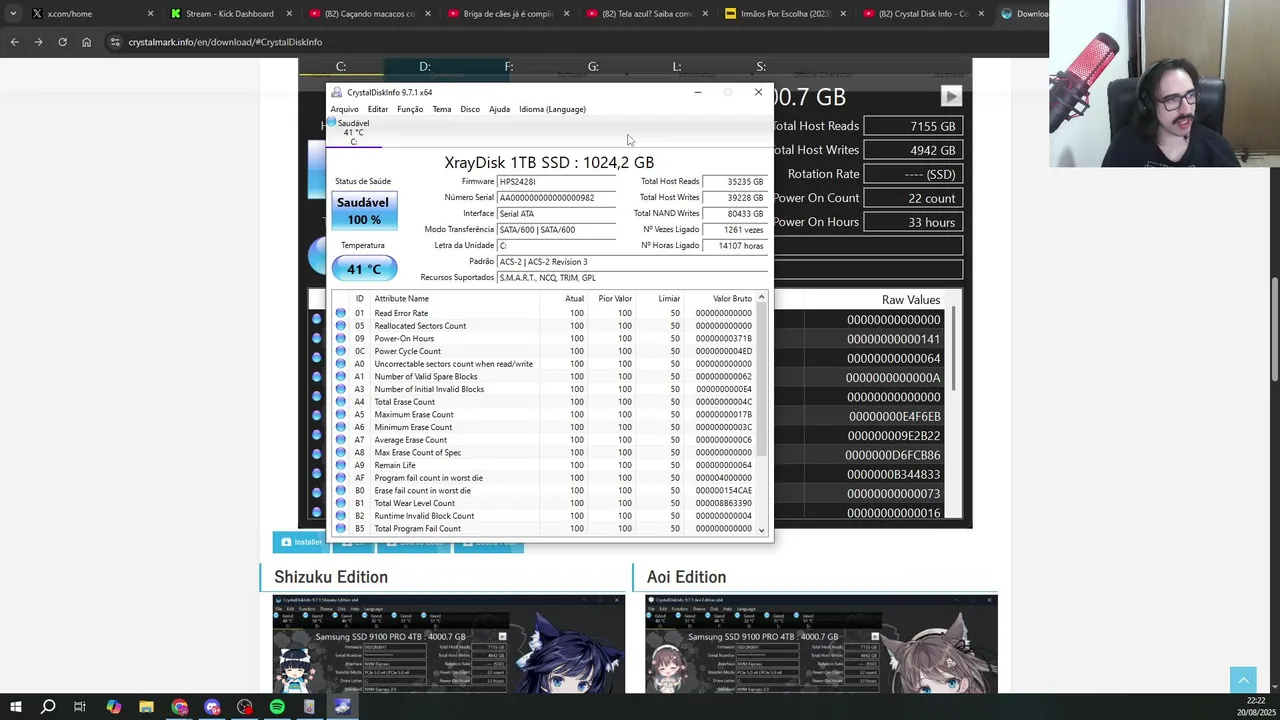Click the 41 °C temperature button
This screenshot has height=720, width=1280.
(364, 269)
